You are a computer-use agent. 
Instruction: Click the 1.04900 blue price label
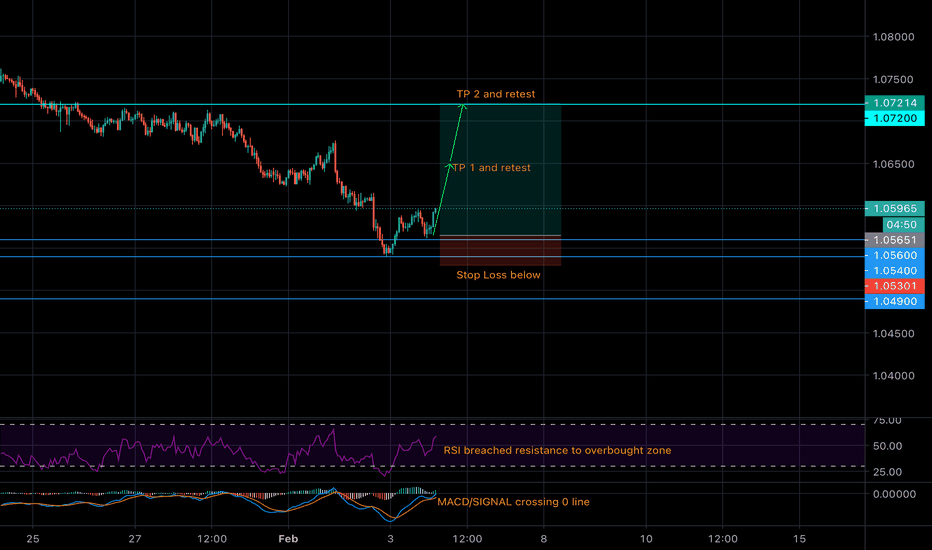click(895, 301)
